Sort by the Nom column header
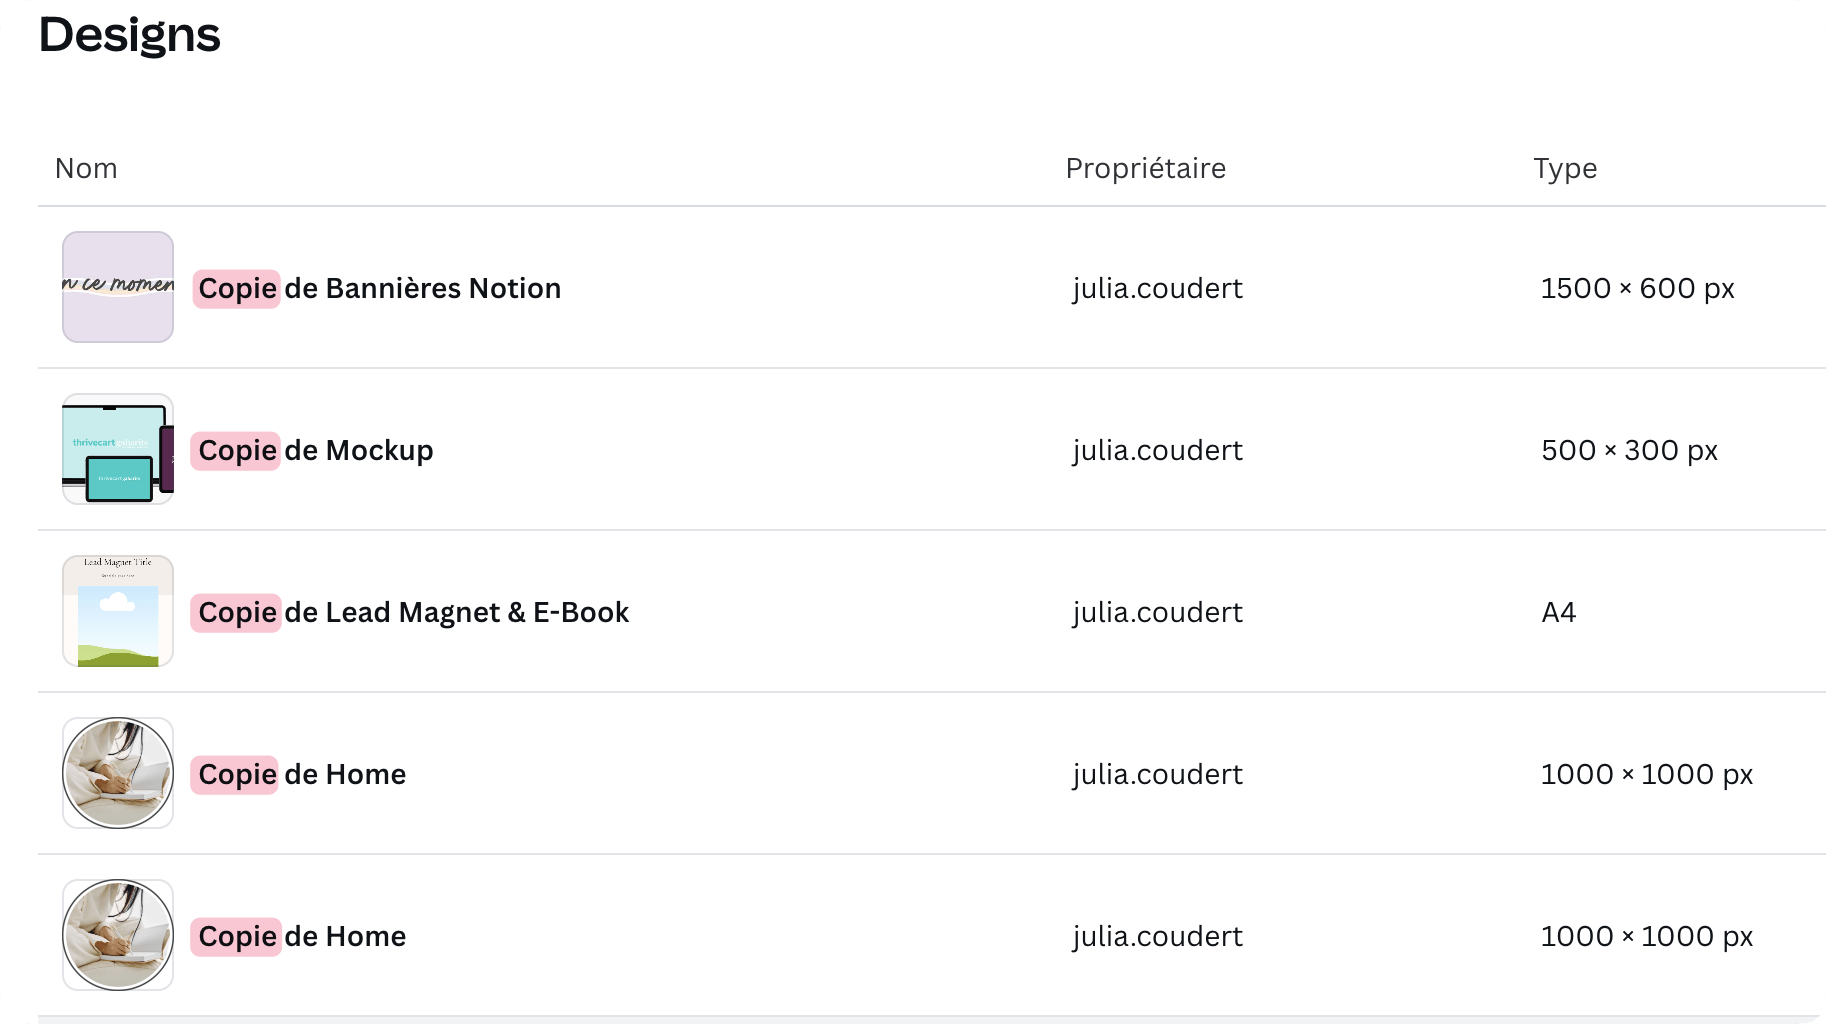1826x1024 pixels. [86, 168]
